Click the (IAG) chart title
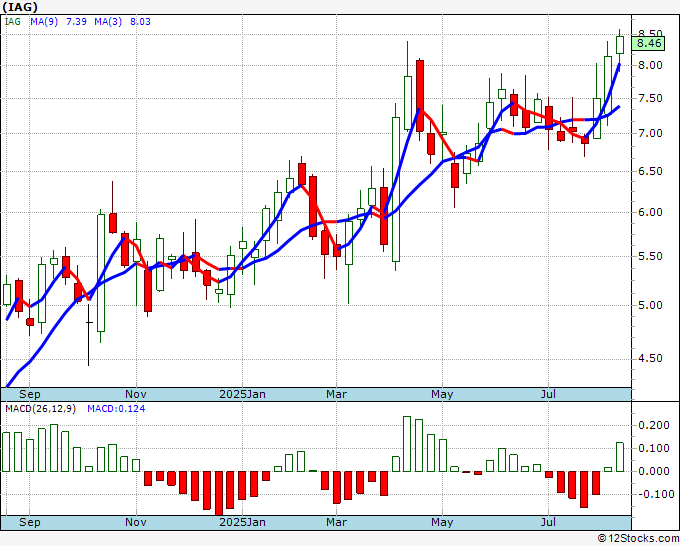Image resolution: width=680 pixels, height=546 pixels. (20, 7)
